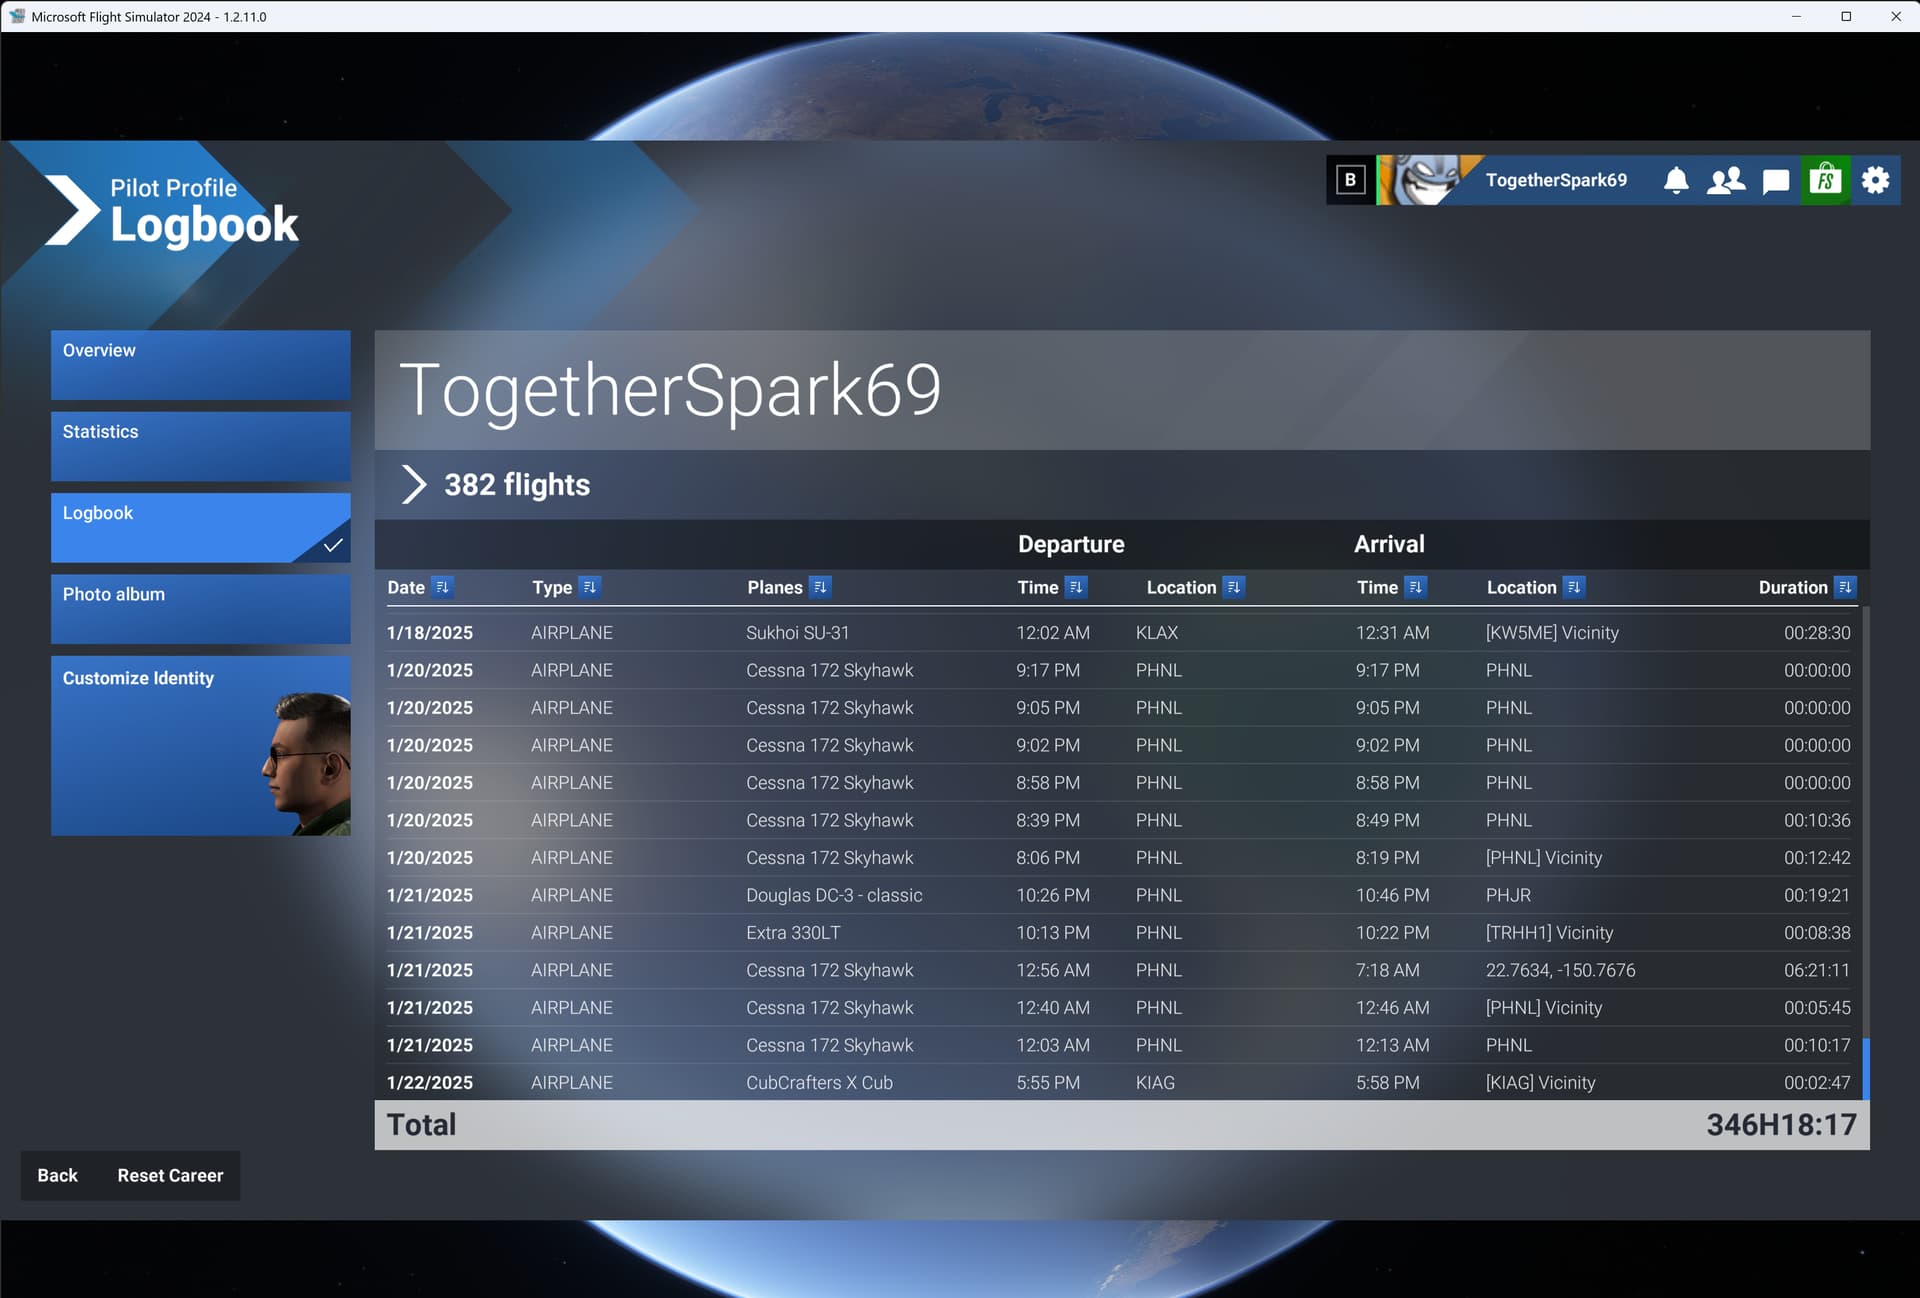Open Customize Identity panel

click(201, 745)
